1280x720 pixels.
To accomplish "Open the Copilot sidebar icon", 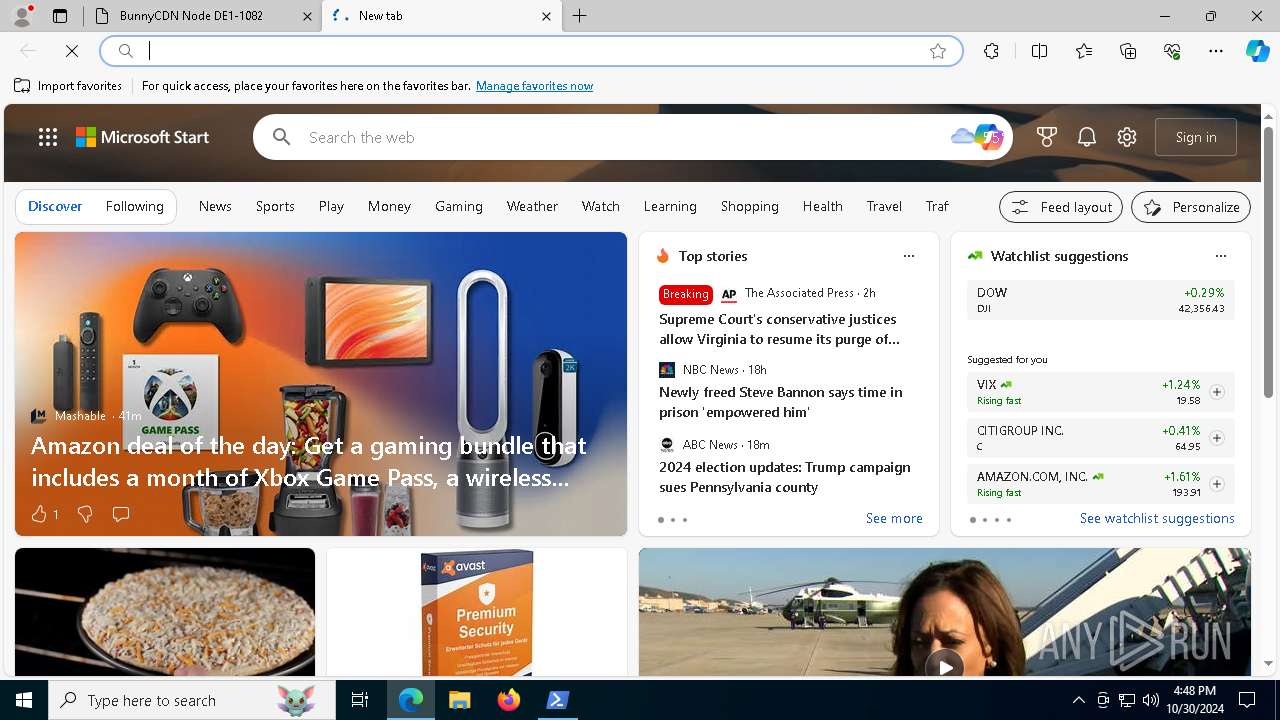I will point(1257,51).
